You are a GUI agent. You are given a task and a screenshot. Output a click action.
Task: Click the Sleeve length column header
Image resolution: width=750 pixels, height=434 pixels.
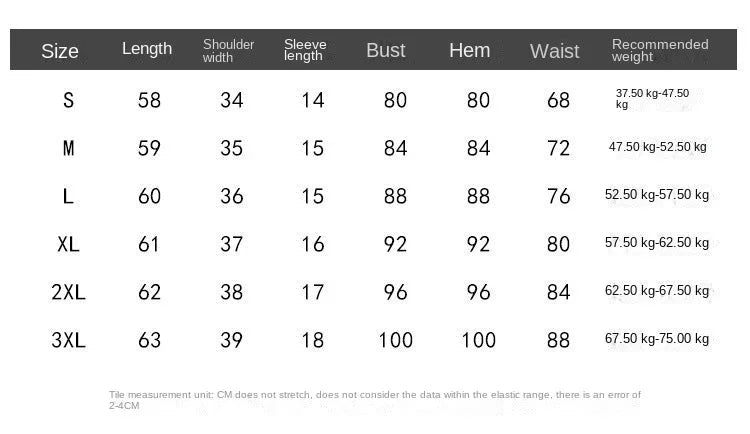tap(305, 50)
